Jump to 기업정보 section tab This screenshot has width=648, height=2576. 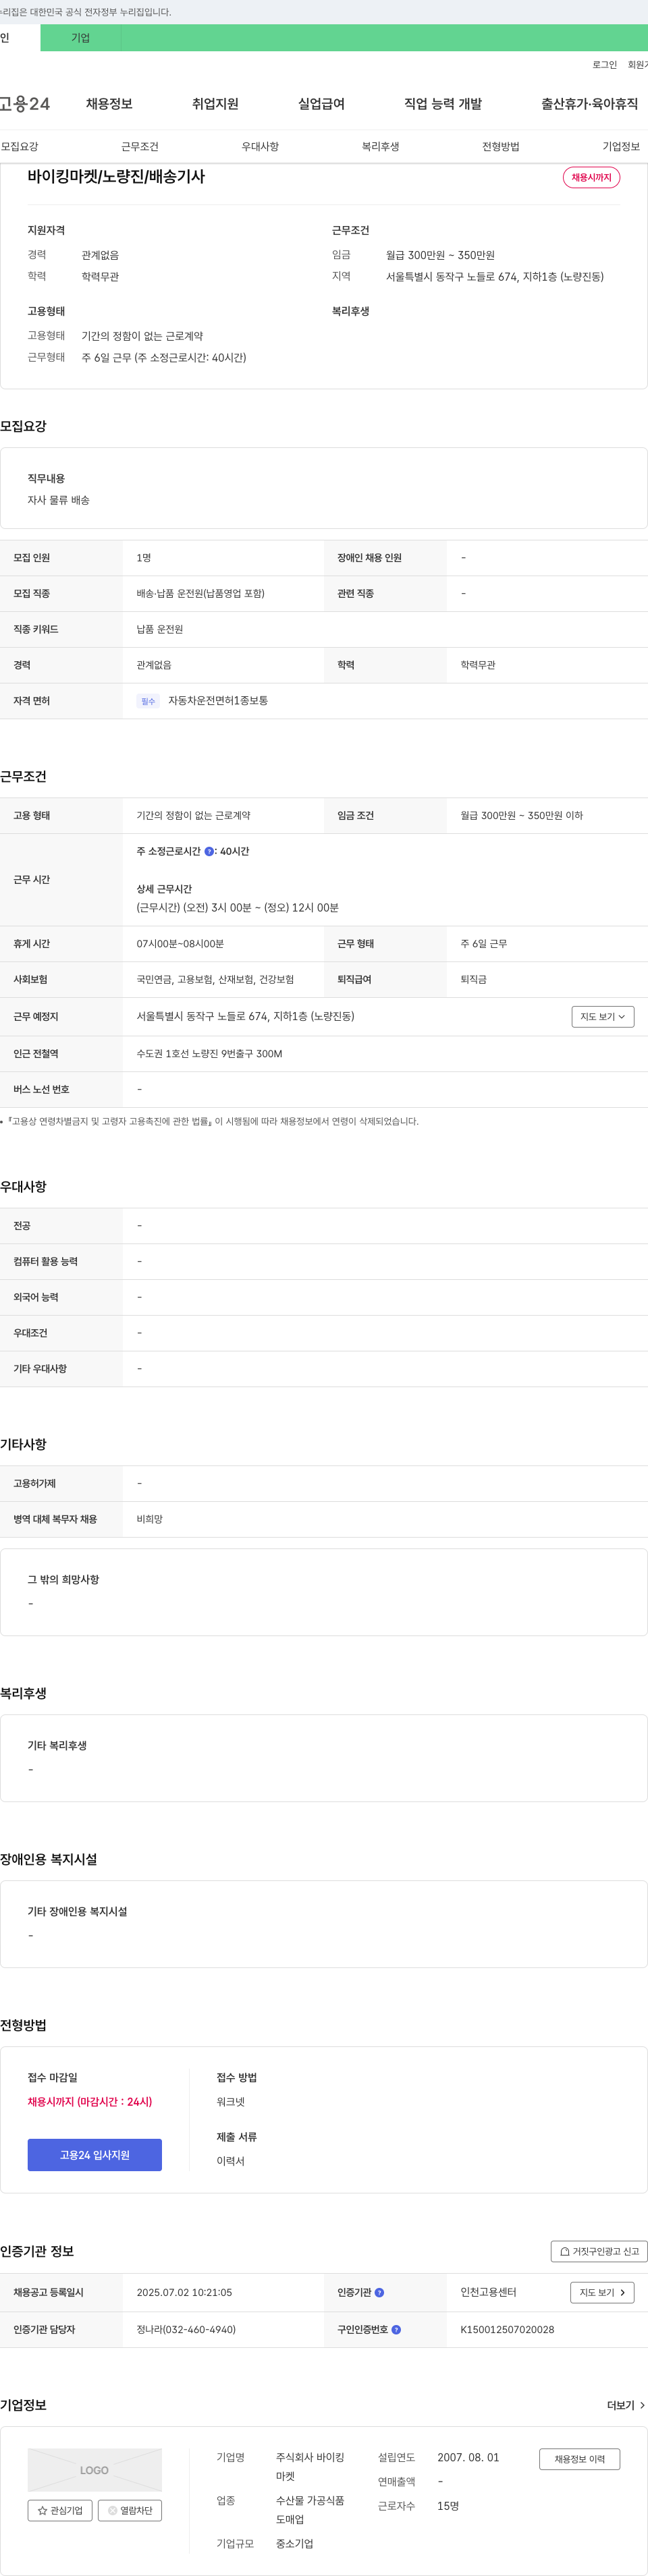point(621,146)
